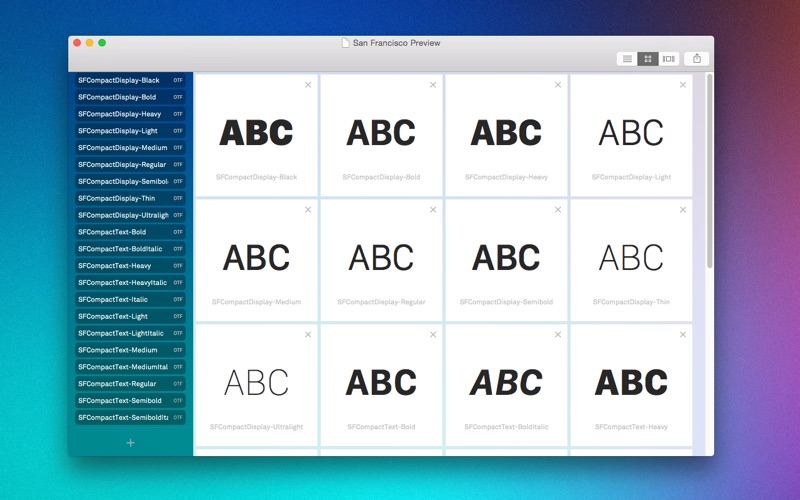Close the SFCompactDisplay-Ultralight preview card
The width and height of the screenshot is (800, 500).
click(x=308, y=335)
